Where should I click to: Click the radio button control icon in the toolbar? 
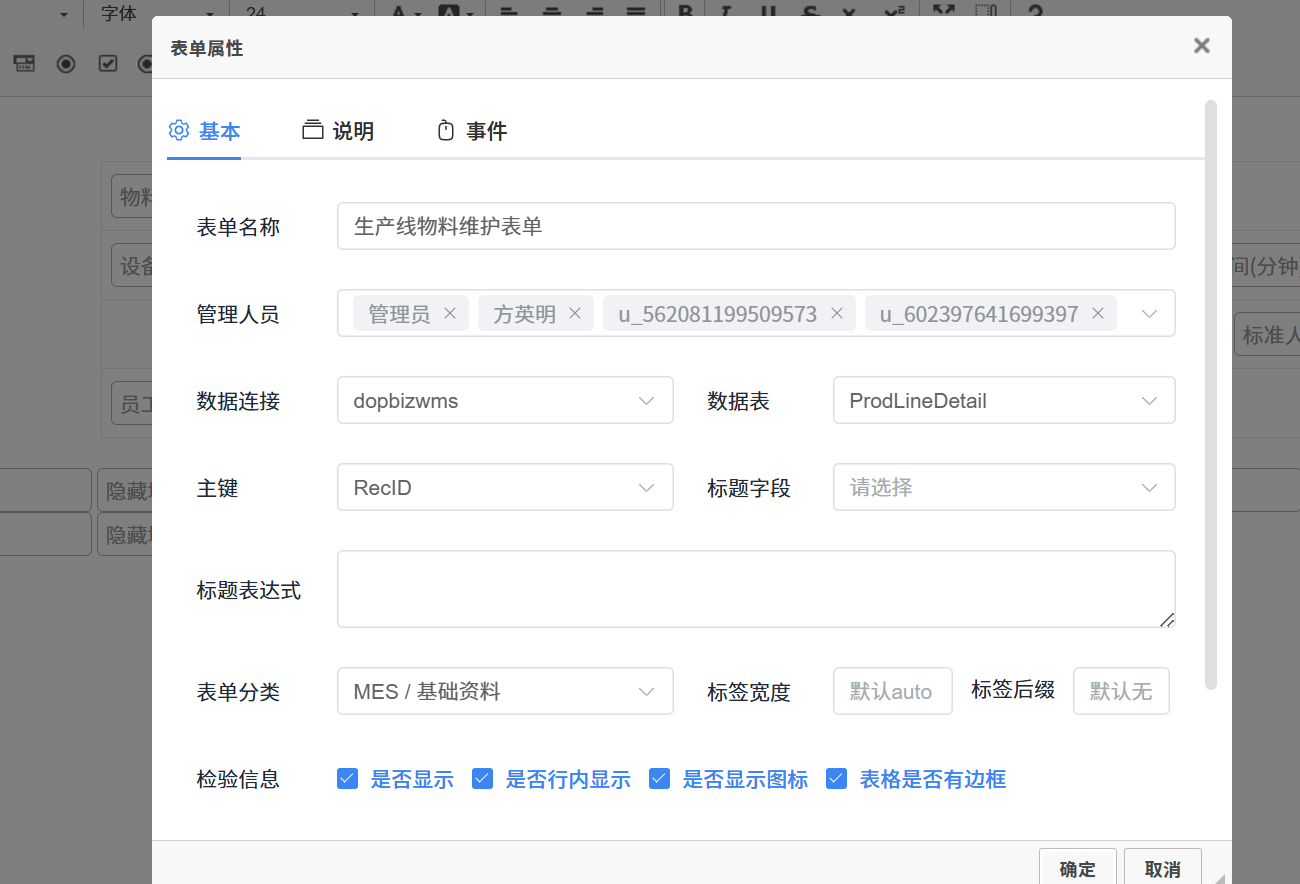pos(66,64)
